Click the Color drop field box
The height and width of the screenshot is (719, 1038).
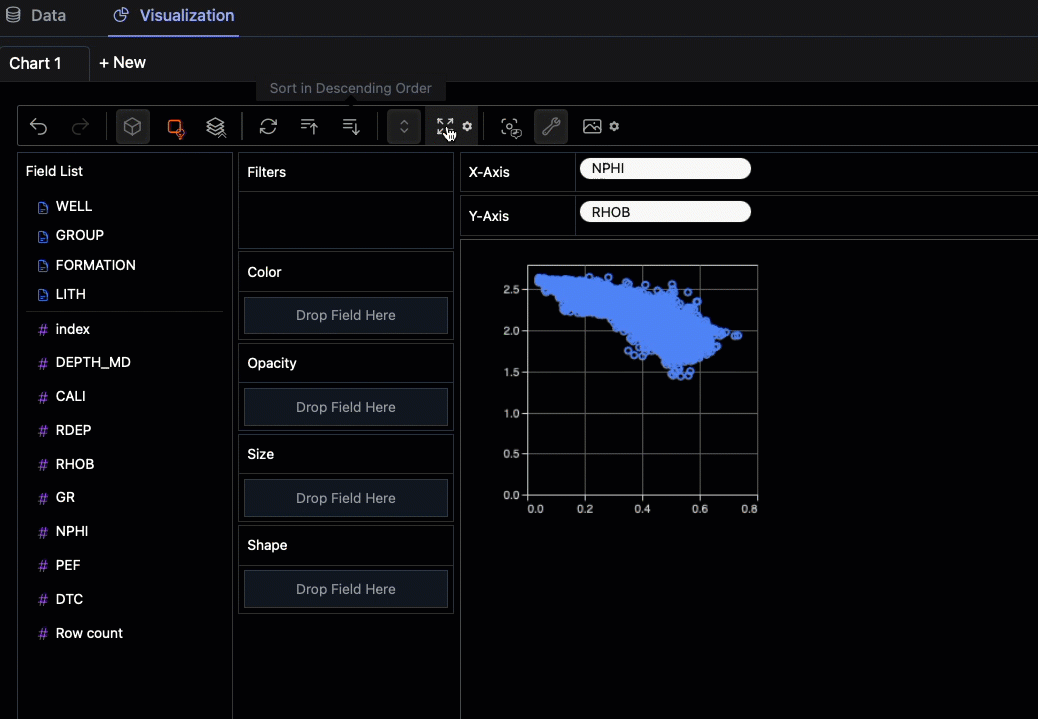pos(346,315)
